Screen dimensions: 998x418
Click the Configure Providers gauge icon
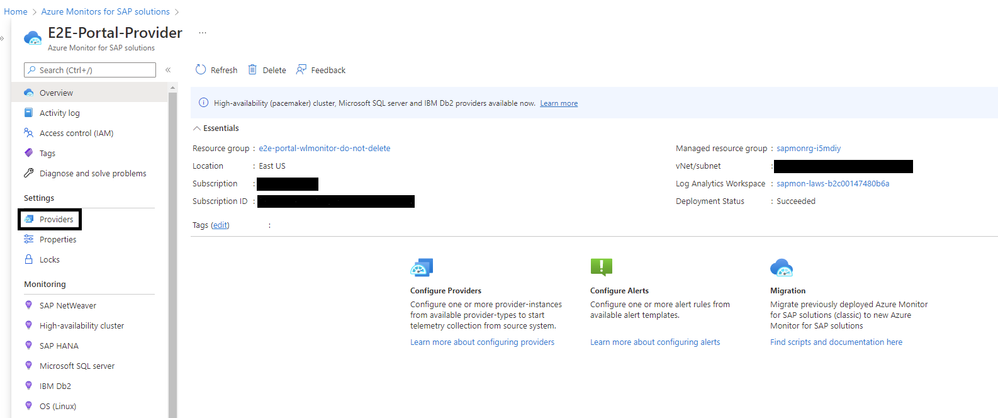[422, 268]
